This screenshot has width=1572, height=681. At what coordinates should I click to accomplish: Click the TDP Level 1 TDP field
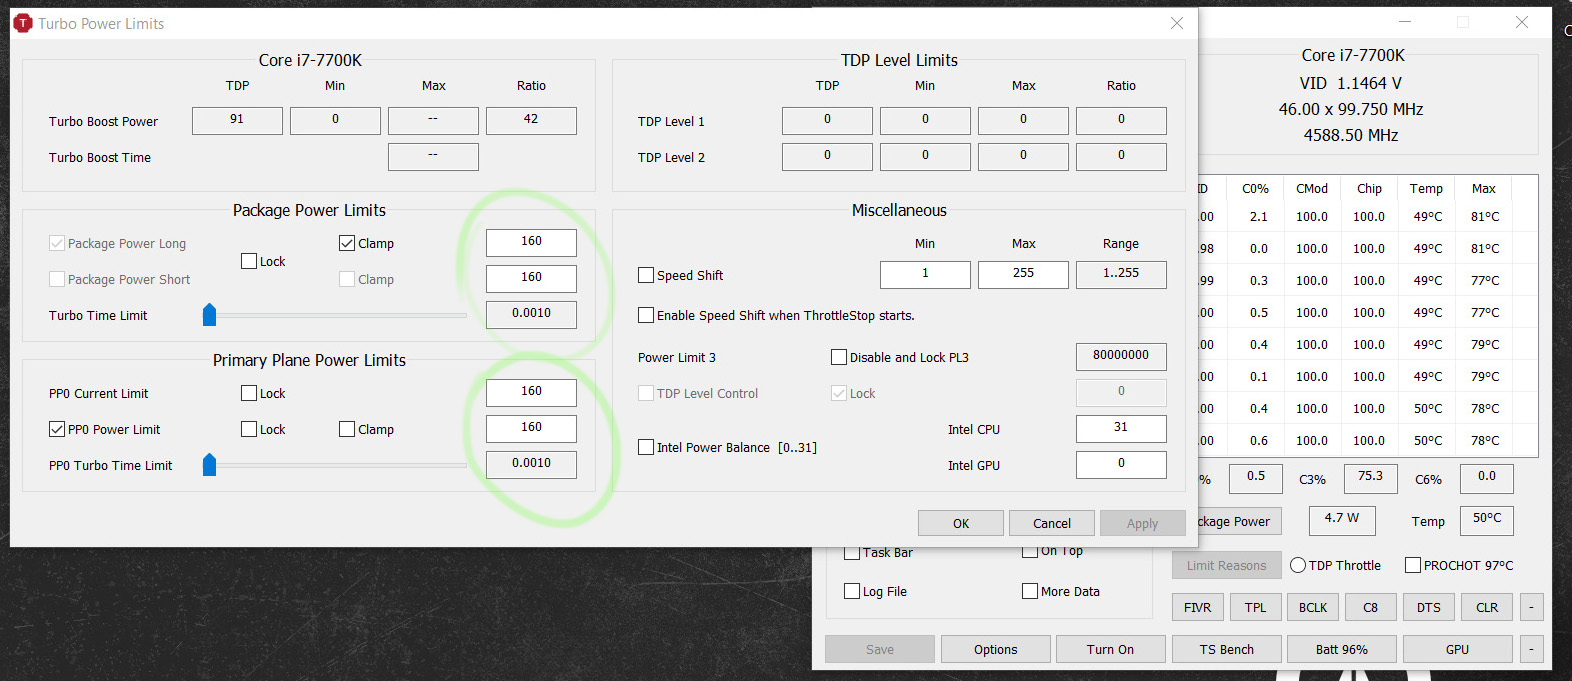coord(827,120)
